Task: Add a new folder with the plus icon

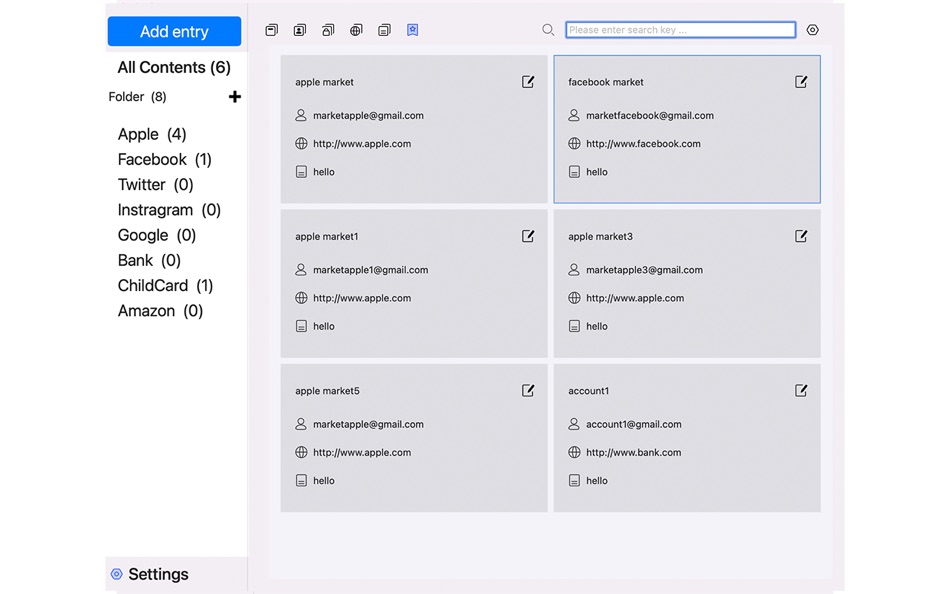Action: (x=234, y=96)
